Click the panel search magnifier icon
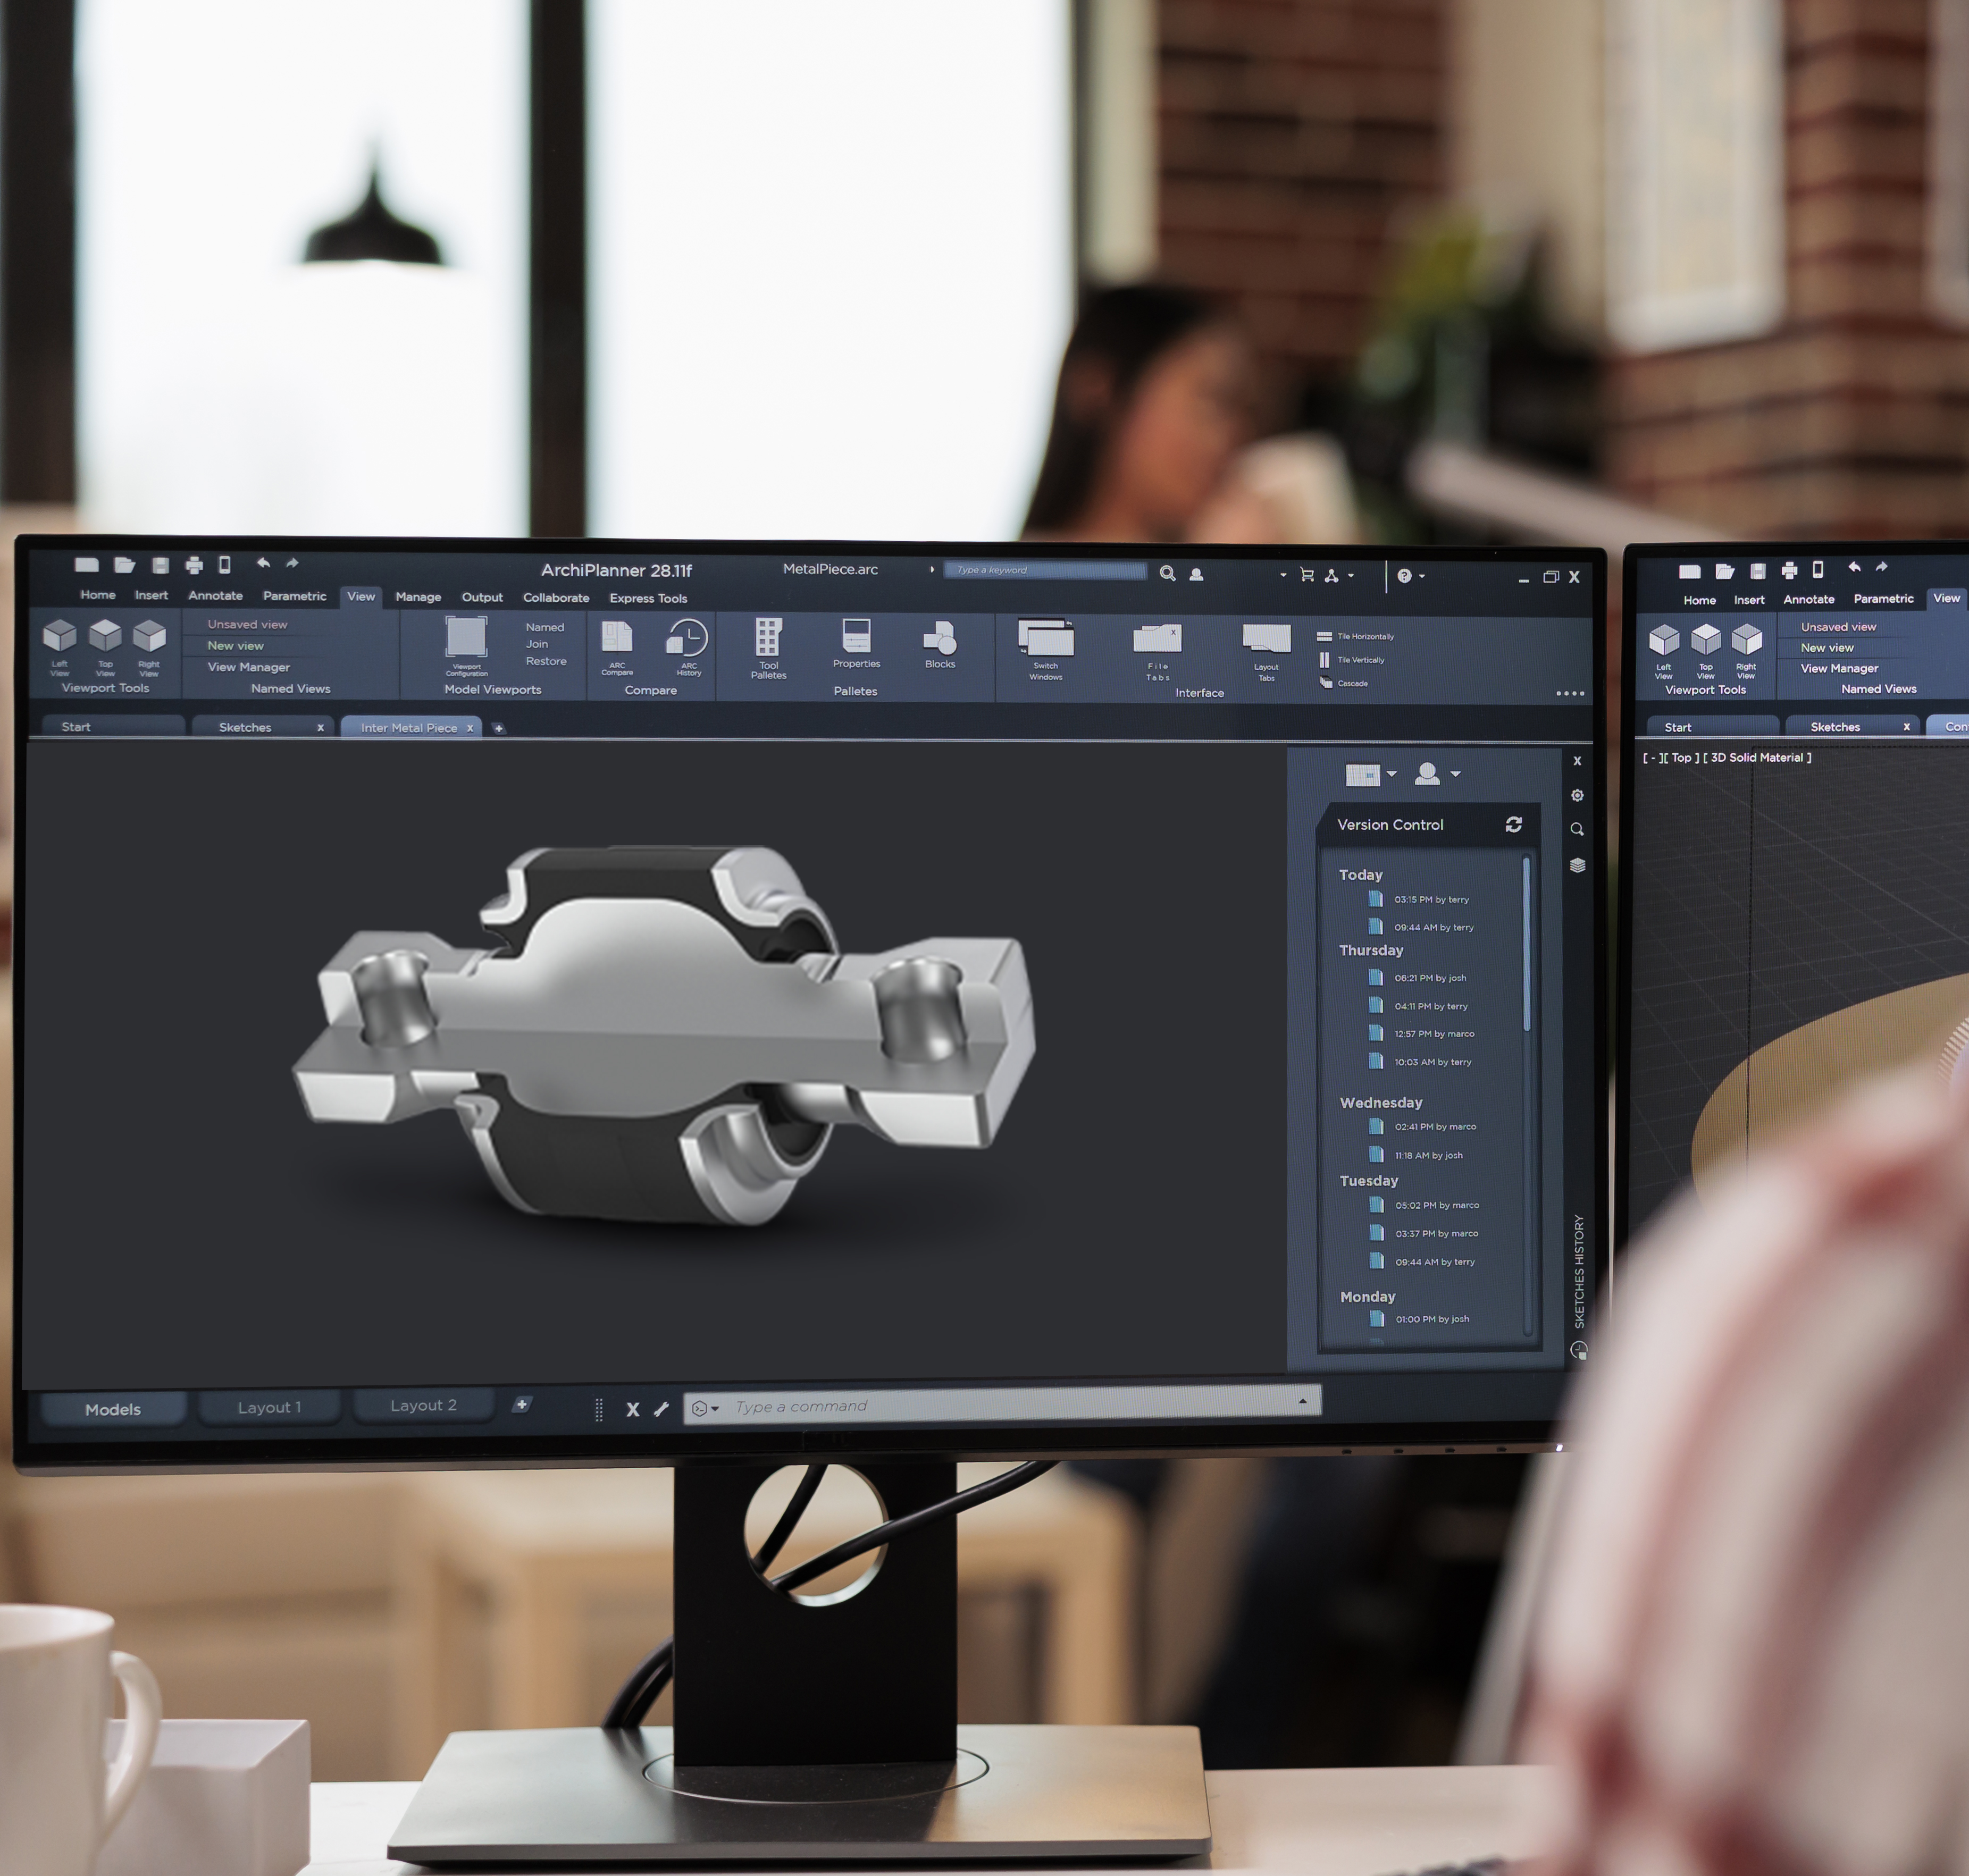 [x=1577, y=829]
